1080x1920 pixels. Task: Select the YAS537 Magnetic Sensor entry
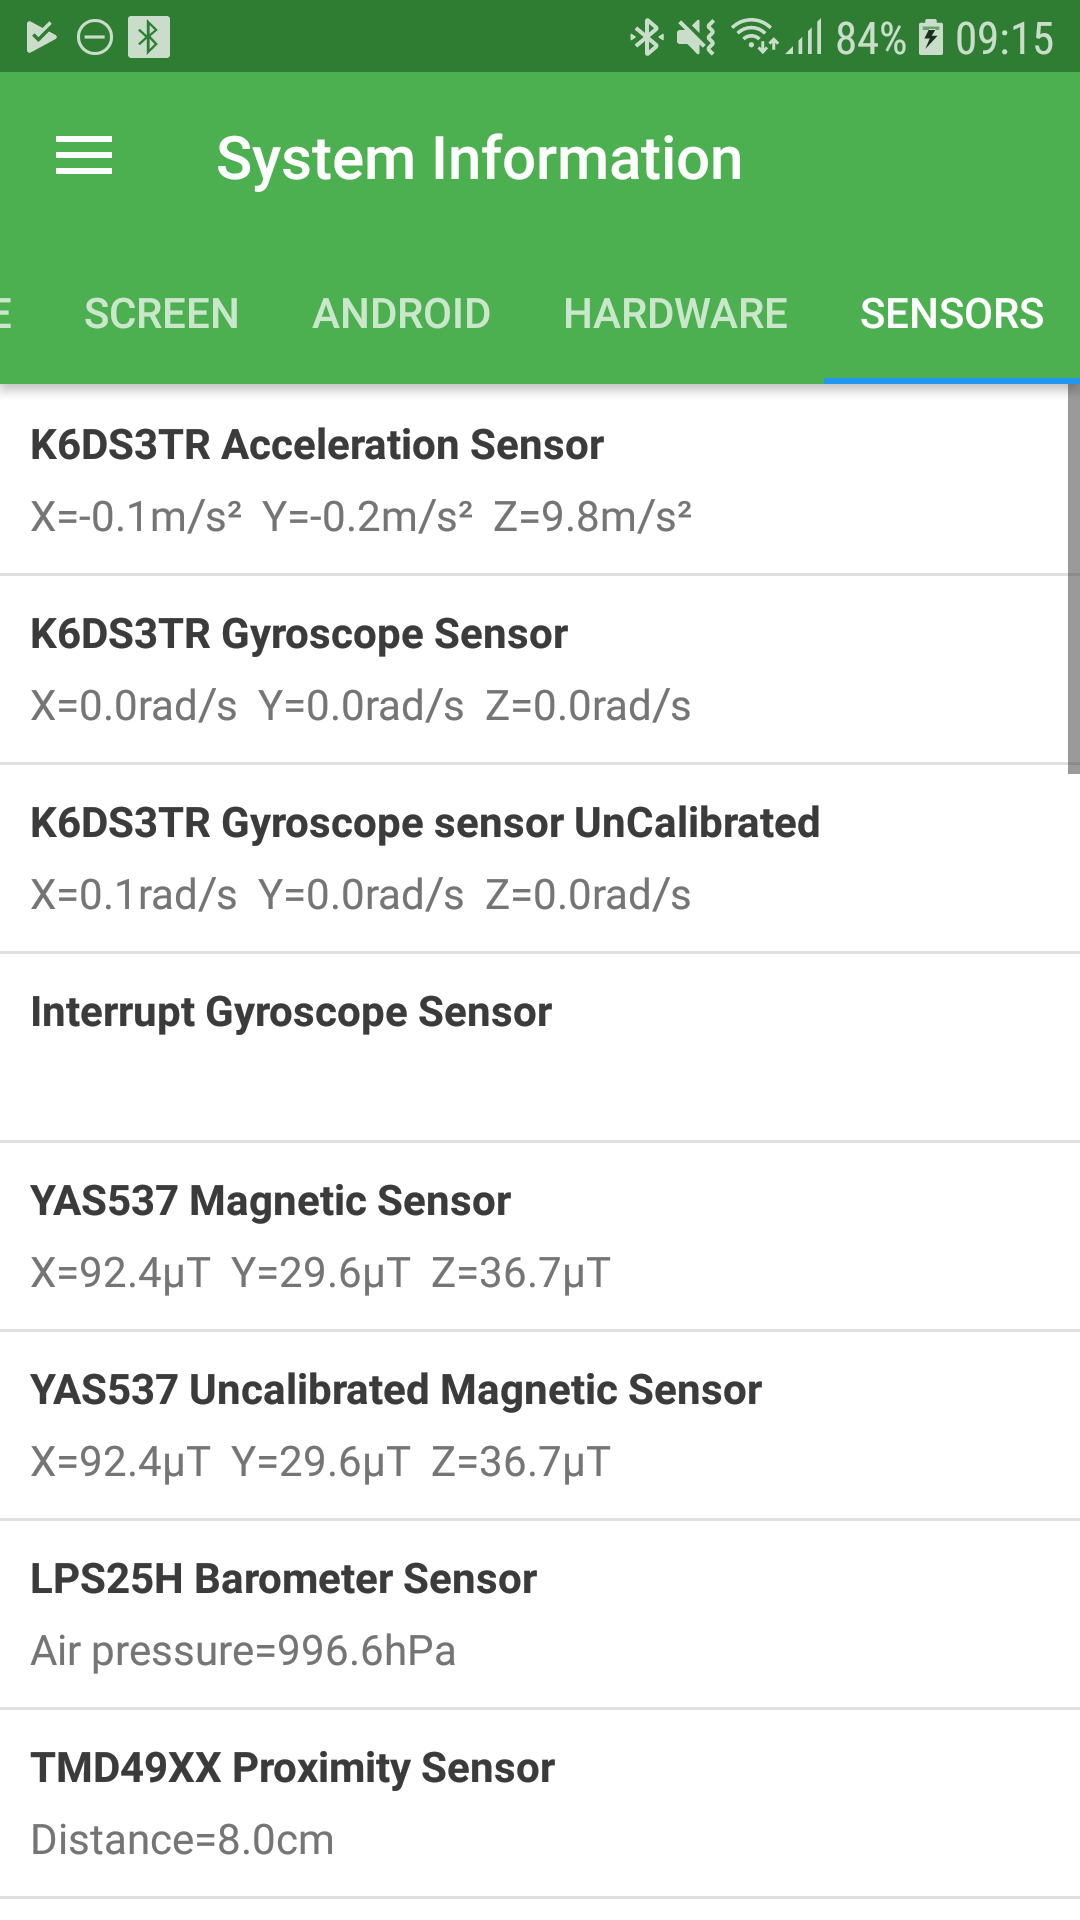(x=530, y=1236)
